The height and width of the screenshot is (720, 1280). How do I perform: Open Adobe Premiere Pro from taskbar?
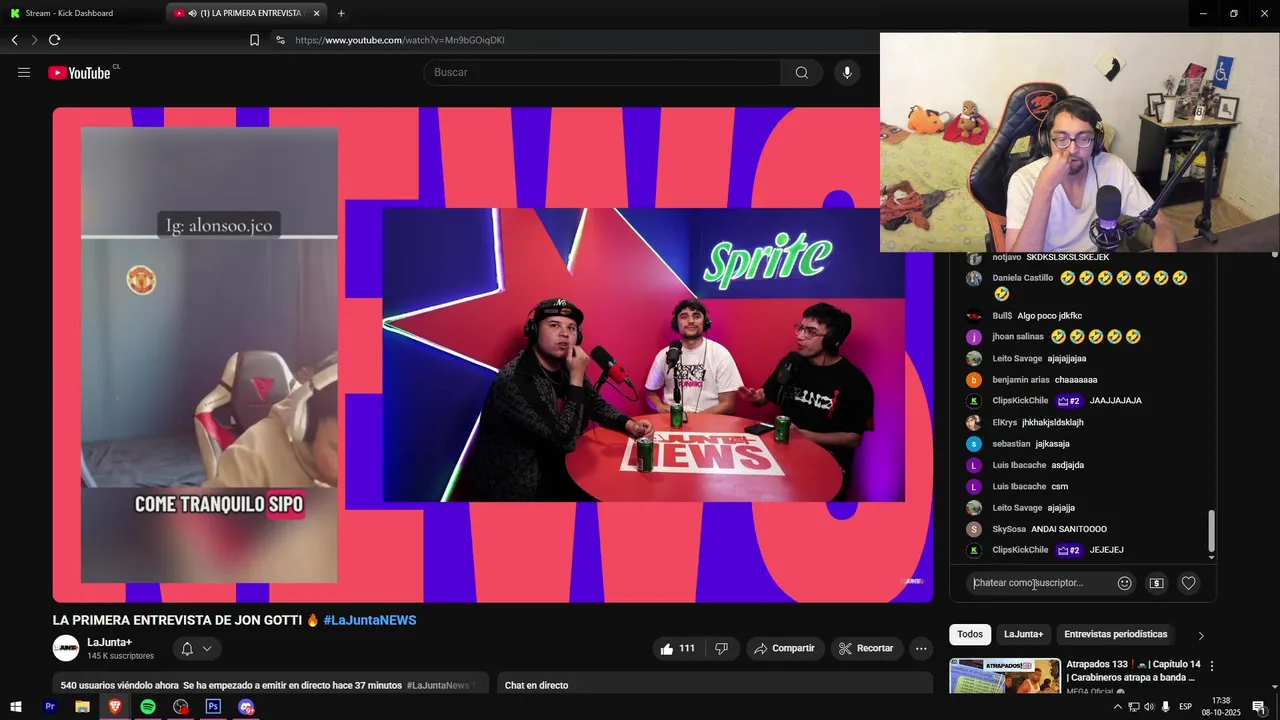(50, 707)
